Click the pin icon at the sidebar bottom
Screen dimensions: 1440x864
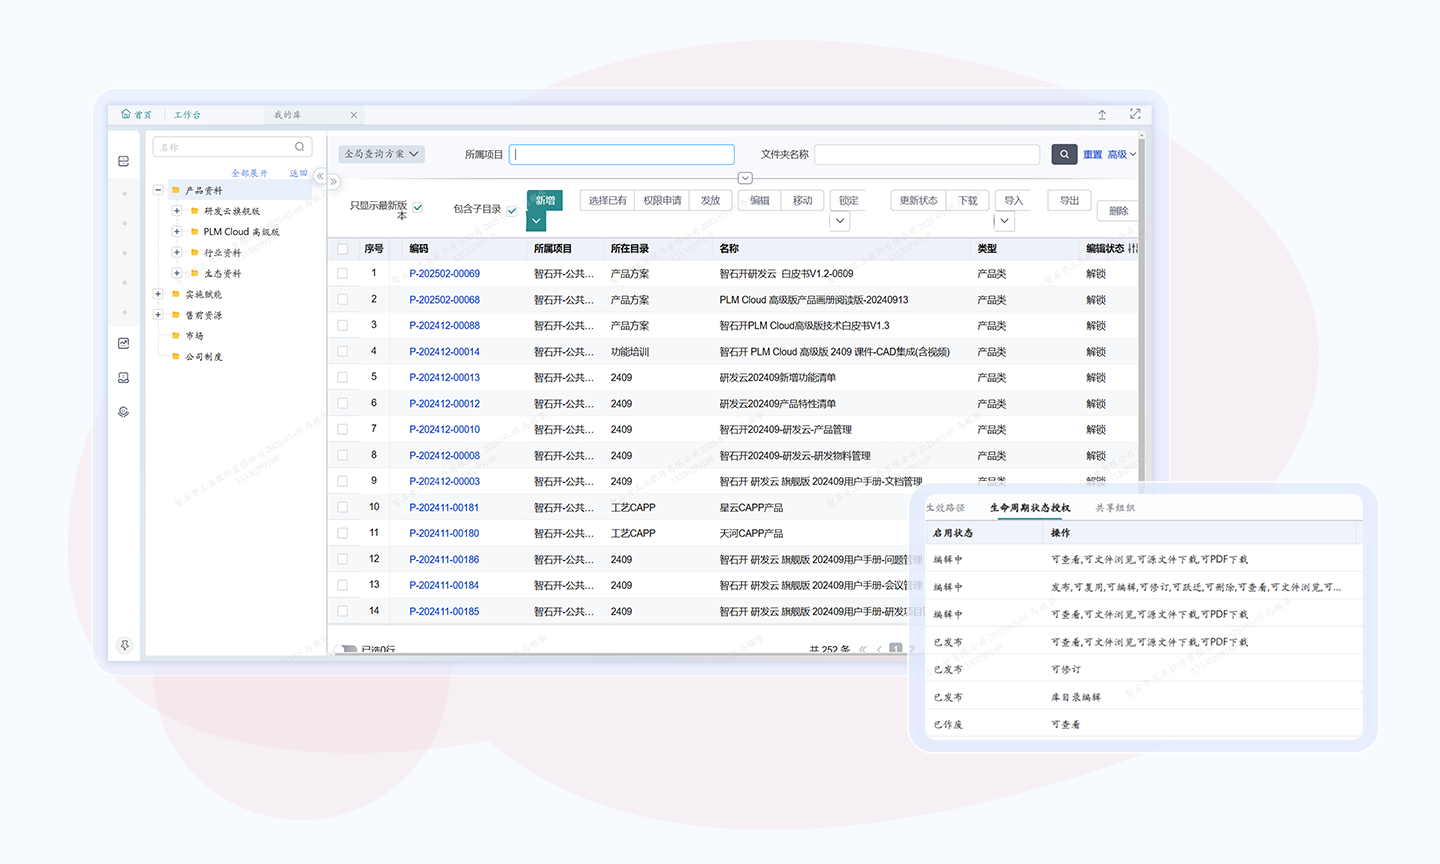click(125, 645)
